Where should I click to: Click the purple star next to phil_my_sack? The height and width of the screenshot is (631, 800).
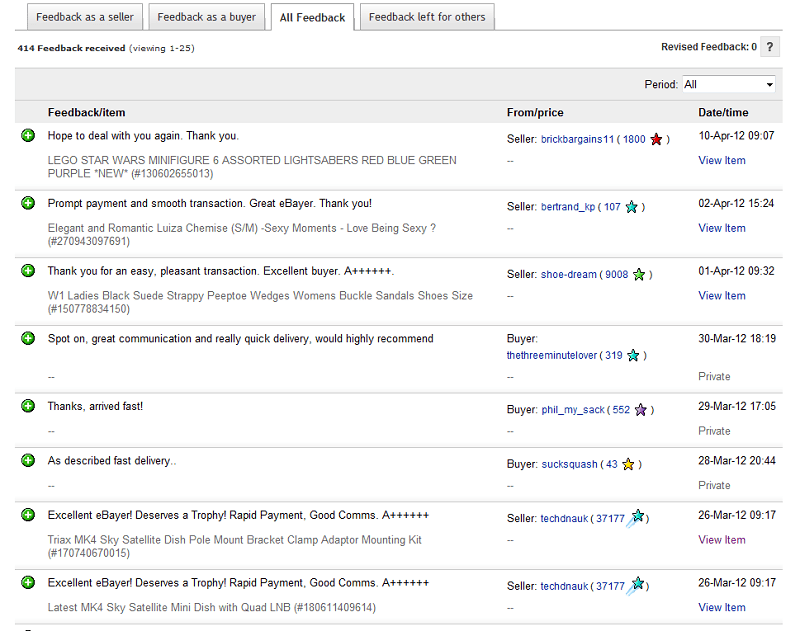pyautogui.click(x=641, y=409)
